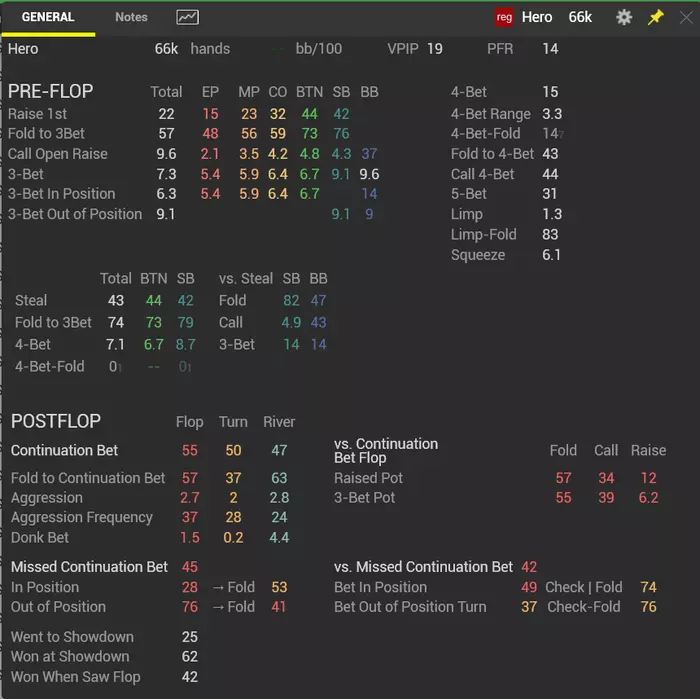Click the bb/100 label
700x699 pixels.
click(x=319, y=49)
